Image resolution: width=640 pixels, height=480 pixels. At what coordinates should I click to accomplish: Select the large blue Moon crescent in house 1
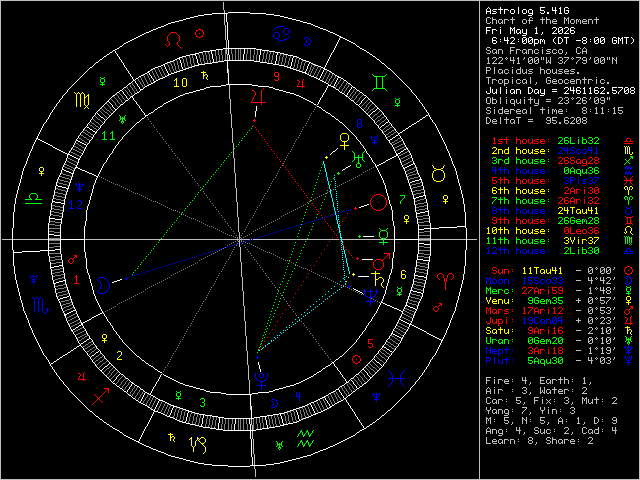point(104,285)
